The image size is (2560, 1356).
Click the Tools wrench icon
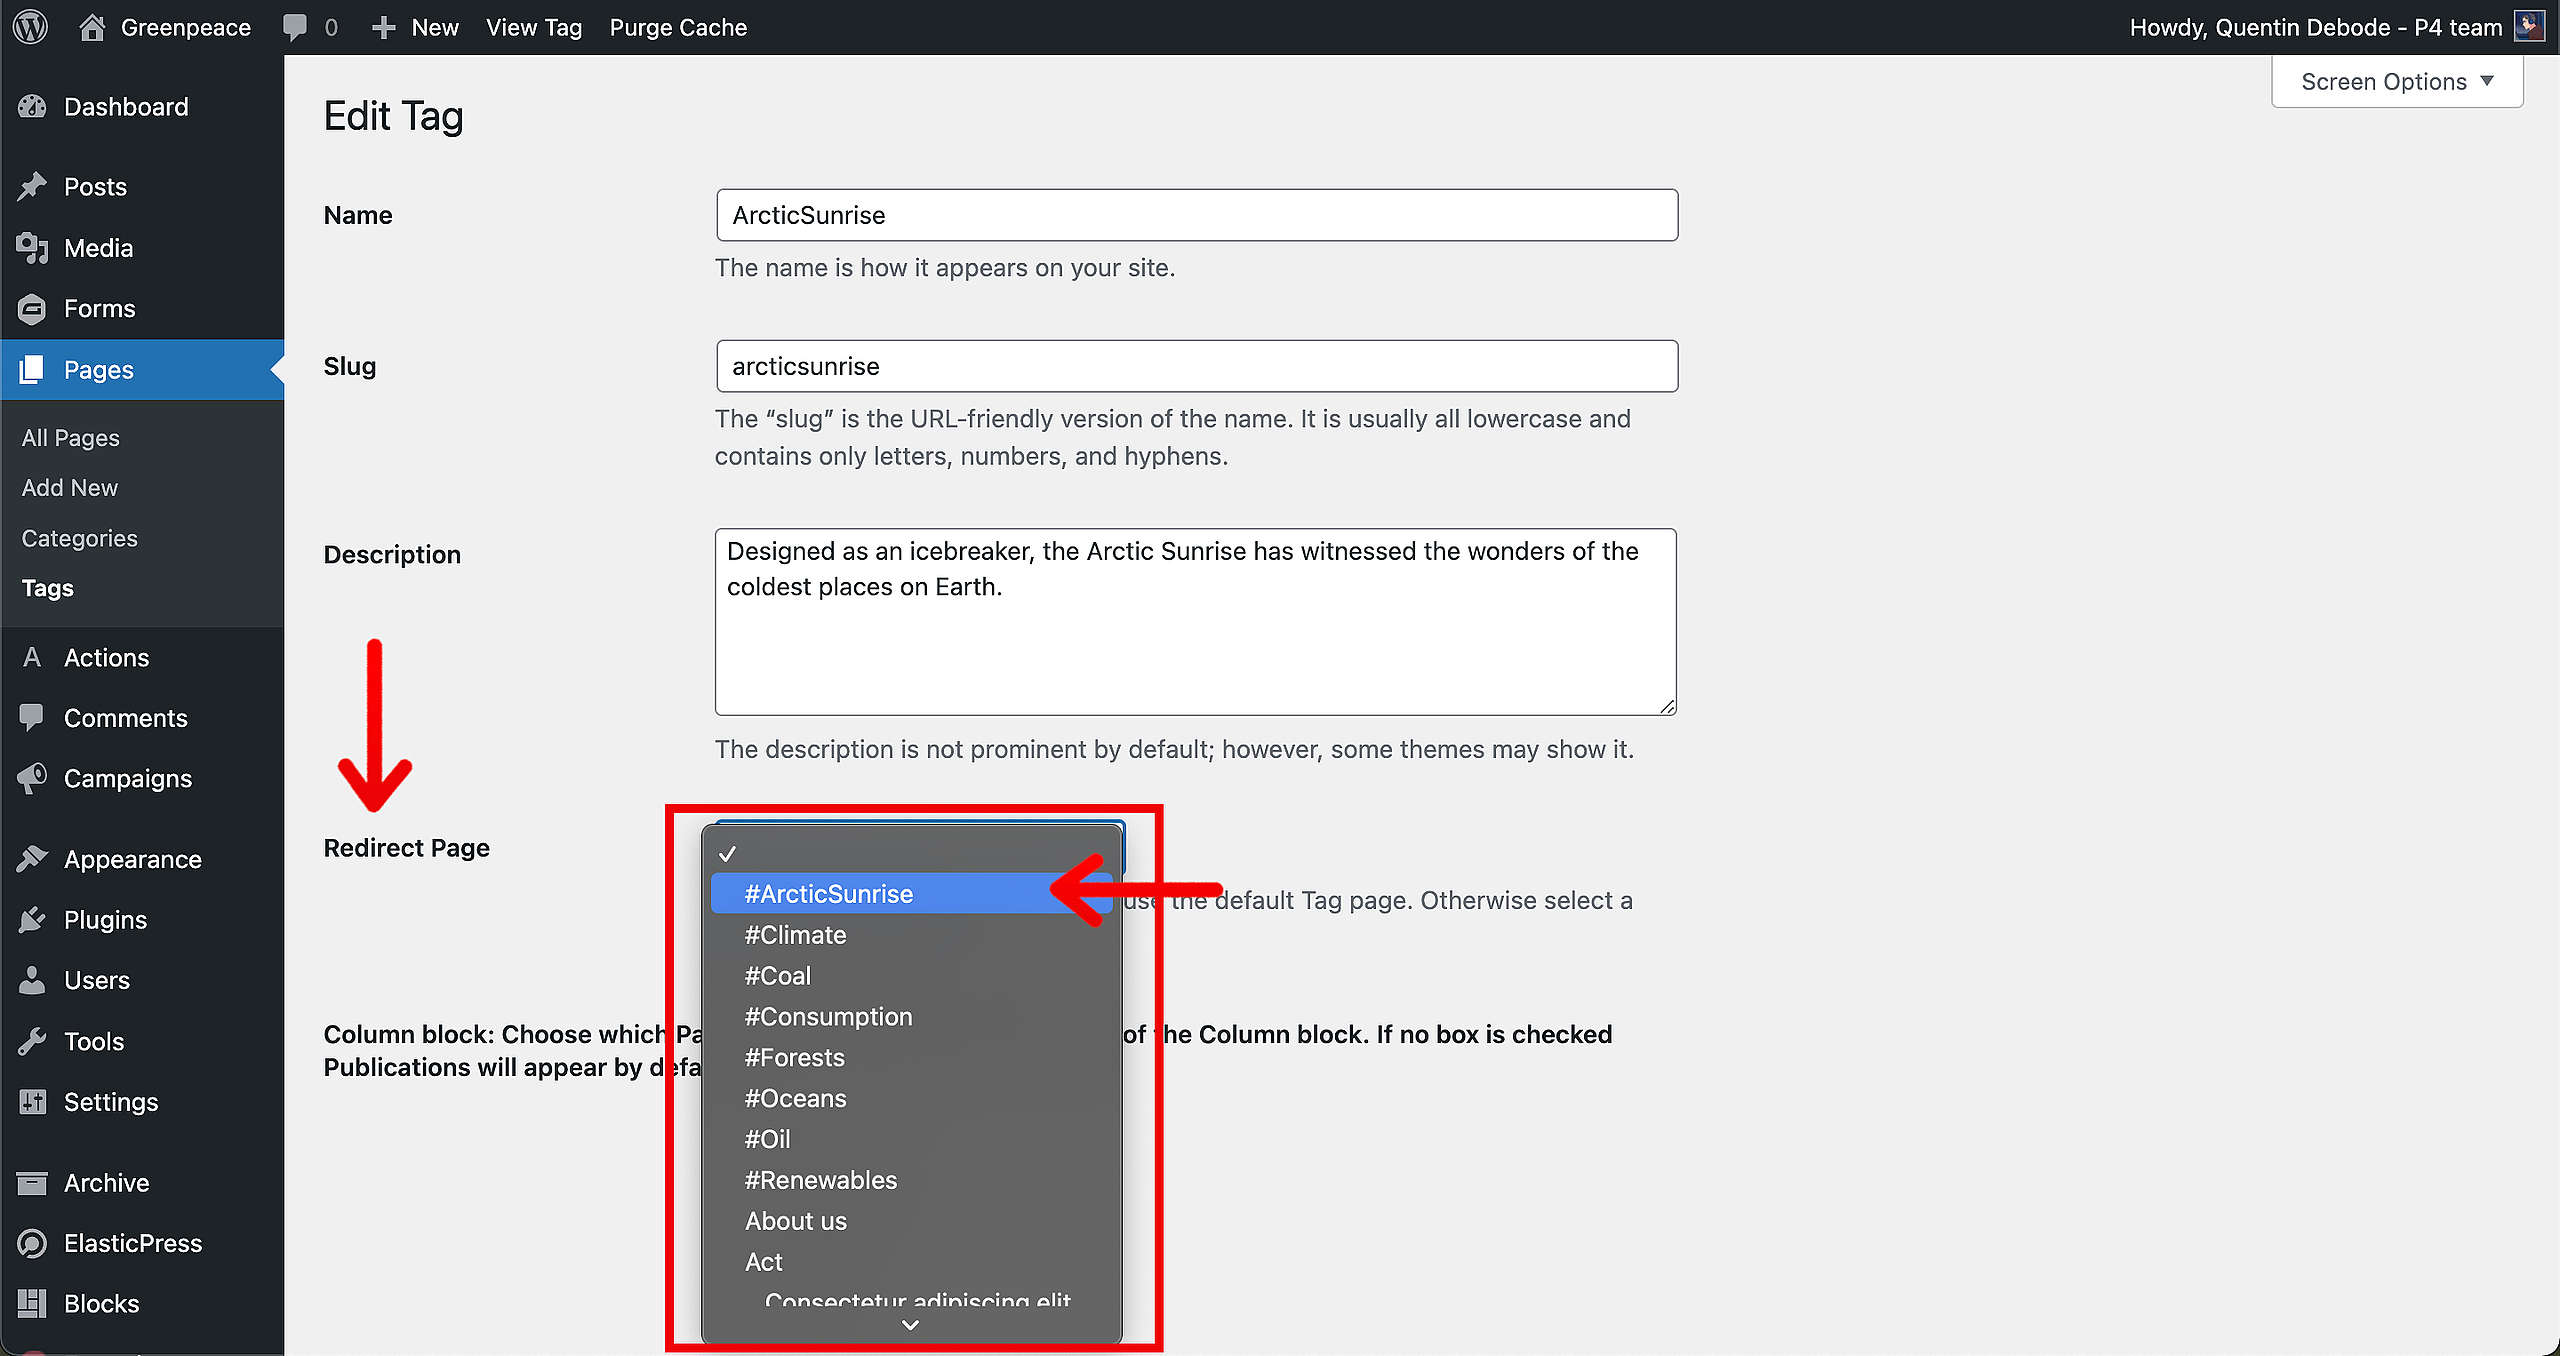click(x=32, y=1041)
